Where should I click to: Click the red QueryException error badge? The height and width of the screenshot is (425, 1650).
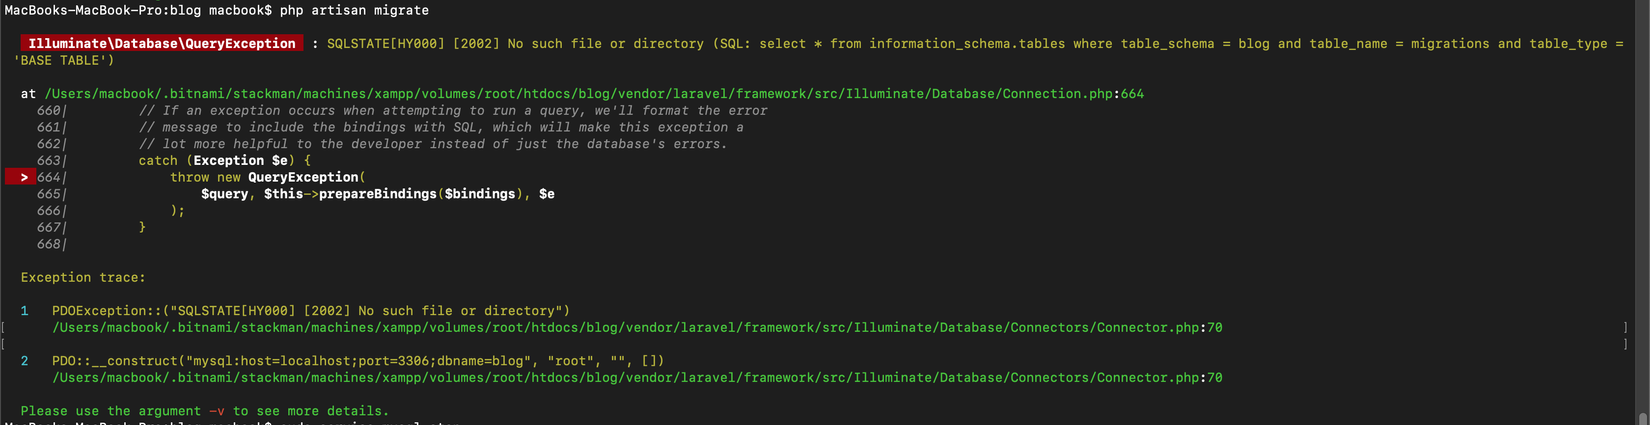[162, 44]
